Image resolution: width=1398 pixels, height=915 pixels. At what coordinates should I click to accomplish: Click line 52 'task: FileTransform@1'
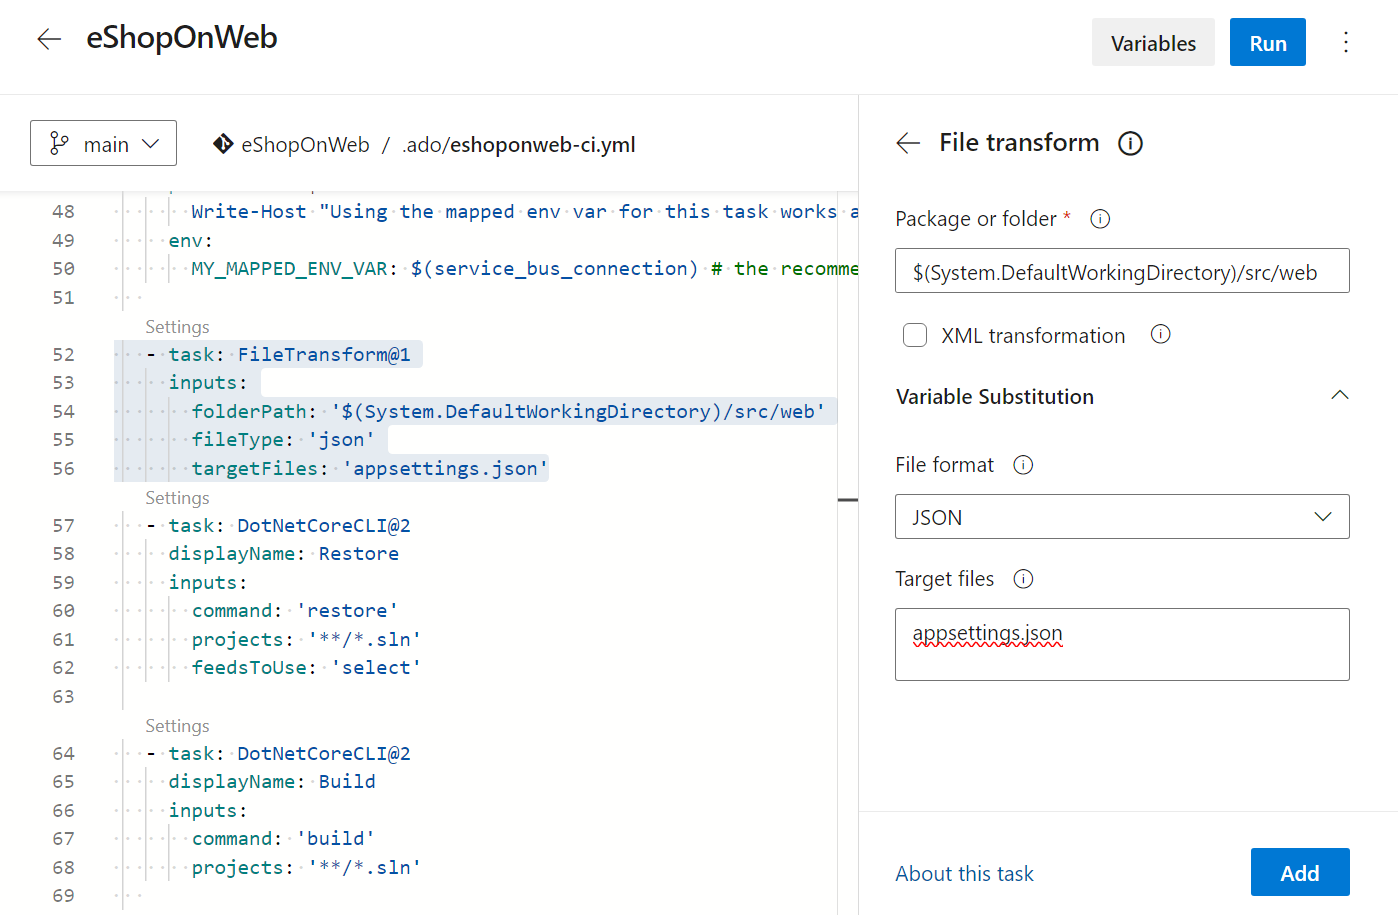tap(279, 354)
